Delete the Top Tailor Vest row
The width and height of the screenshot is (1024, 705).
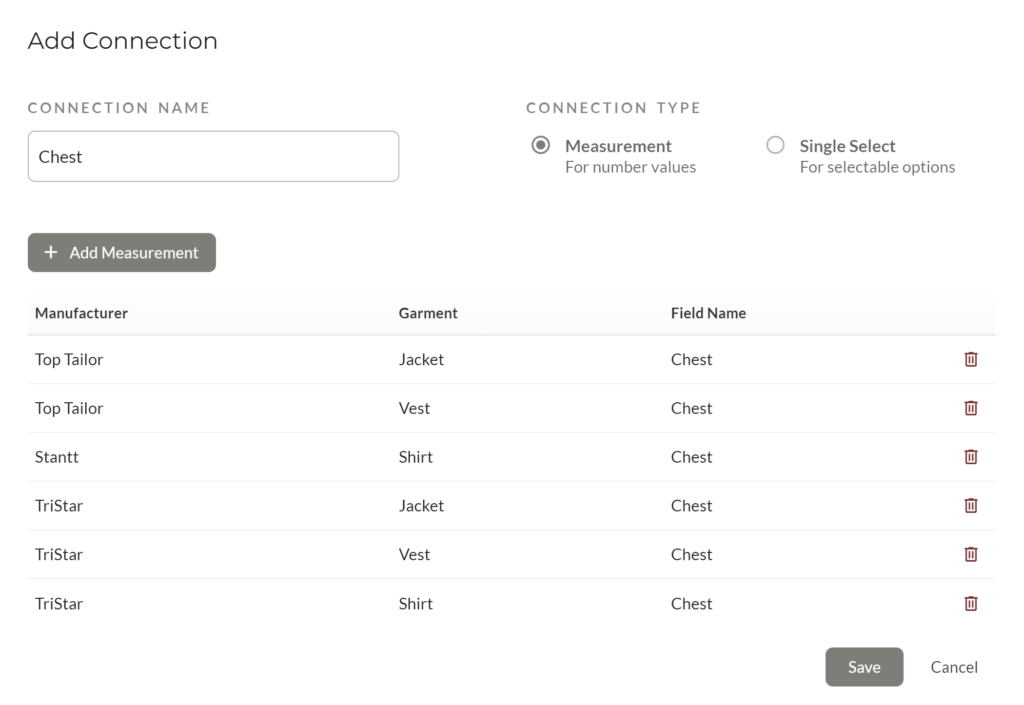tap(970, 408)
